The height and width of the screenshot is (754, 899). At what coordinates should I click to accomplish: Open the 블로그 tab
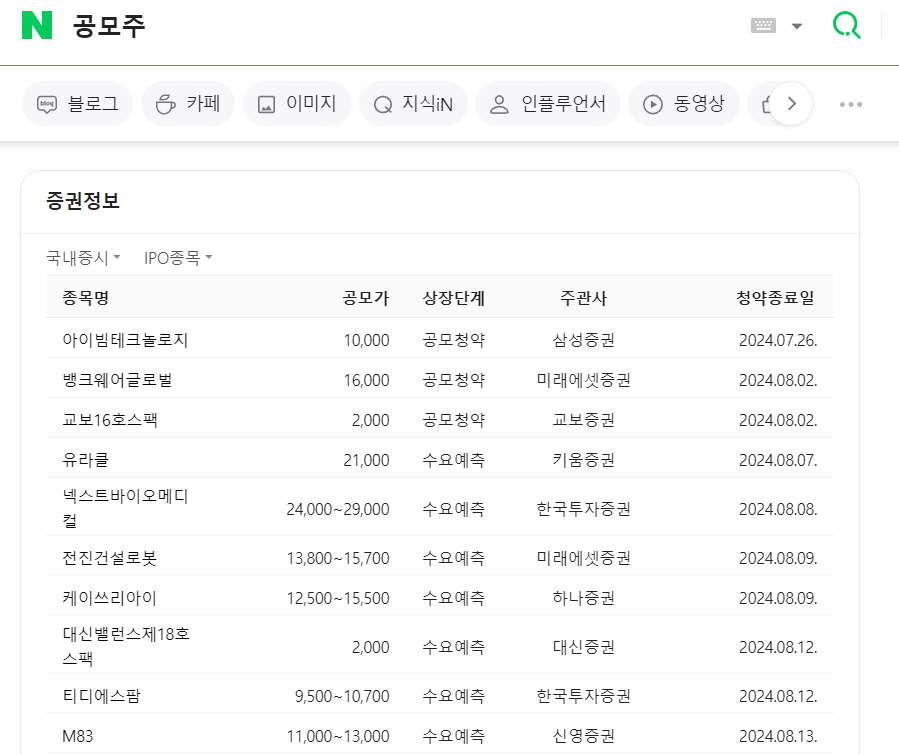click(x=77, y=104)
